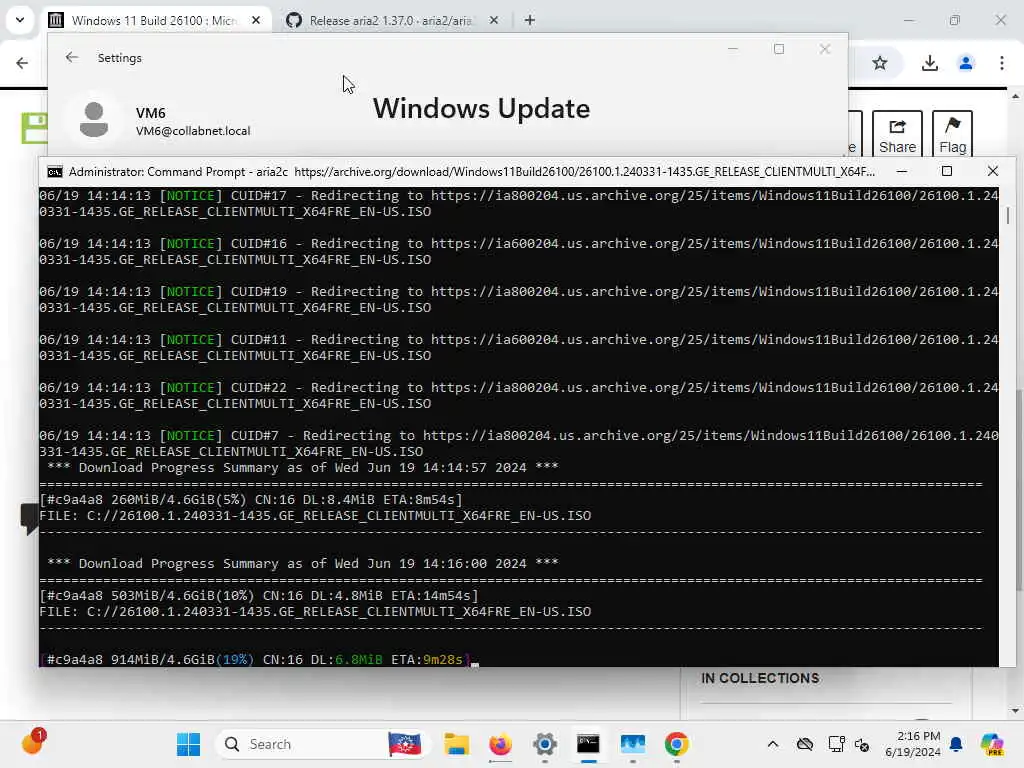The width and height of the screenshot is (1024, 768).
Task: Open the Settings gear icon in the taskbar
Action: [544, 744]
